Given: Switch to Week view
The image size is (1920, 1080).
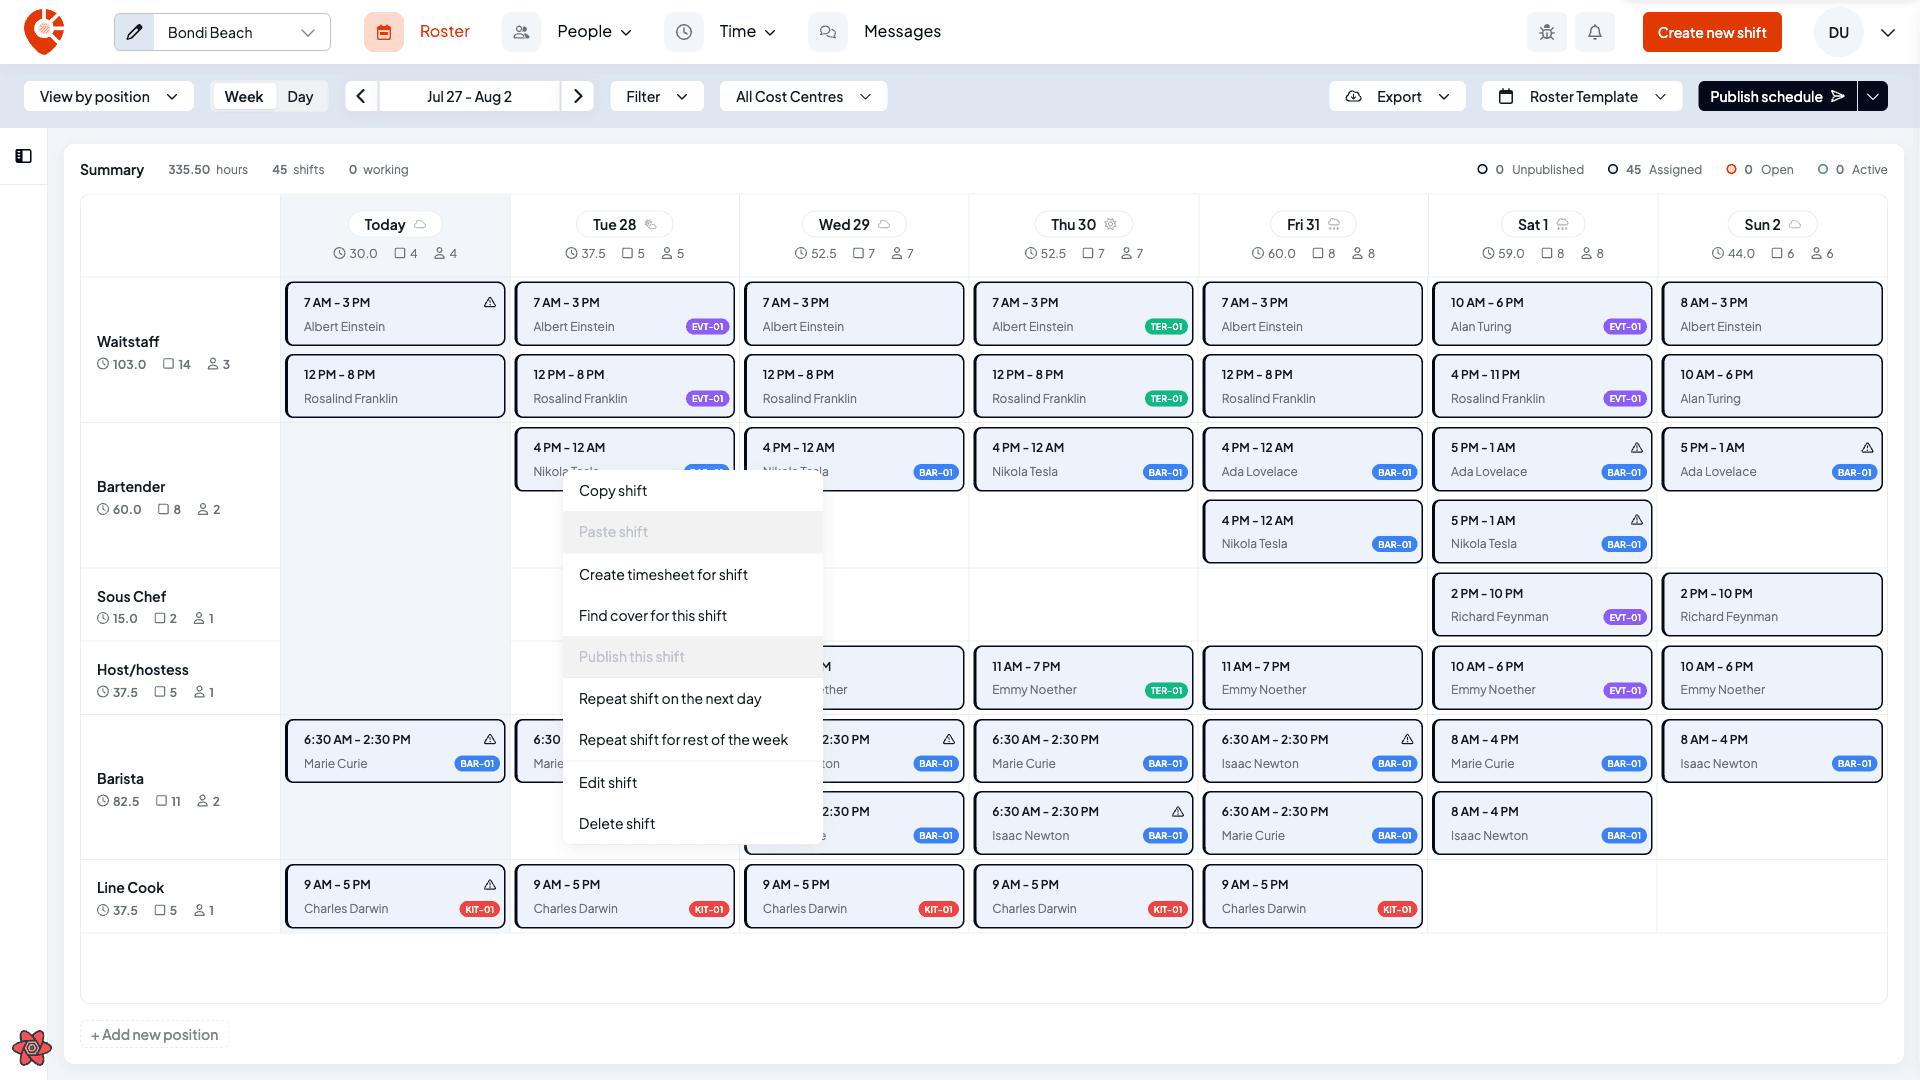Looking at the screenshot, I should click(x=244, y=96).
